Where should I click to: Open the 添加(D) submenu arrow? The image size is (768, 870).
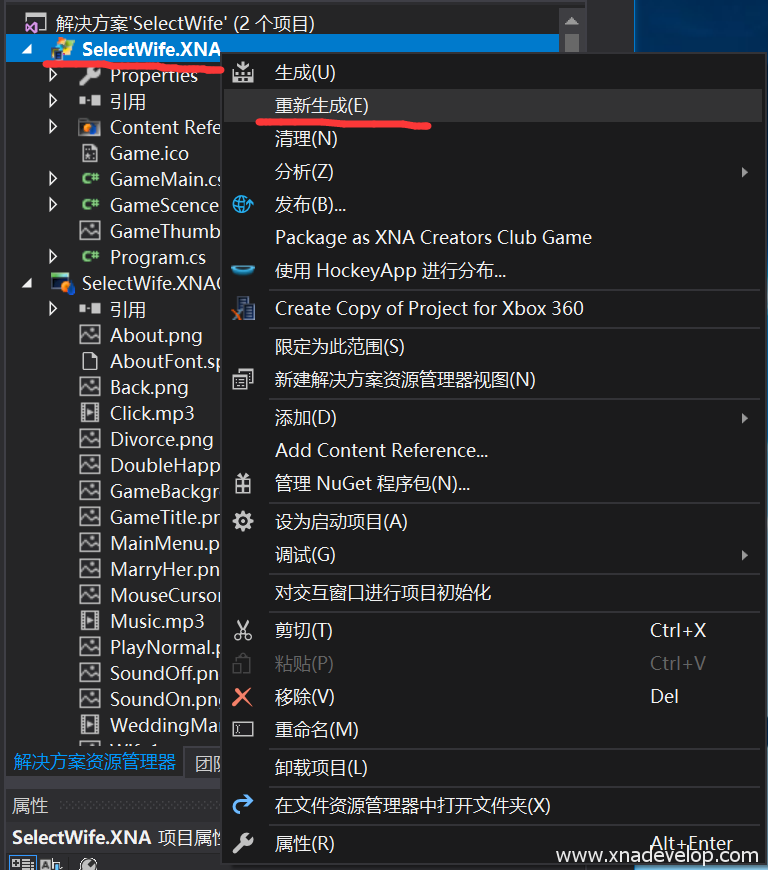(745, 418)
